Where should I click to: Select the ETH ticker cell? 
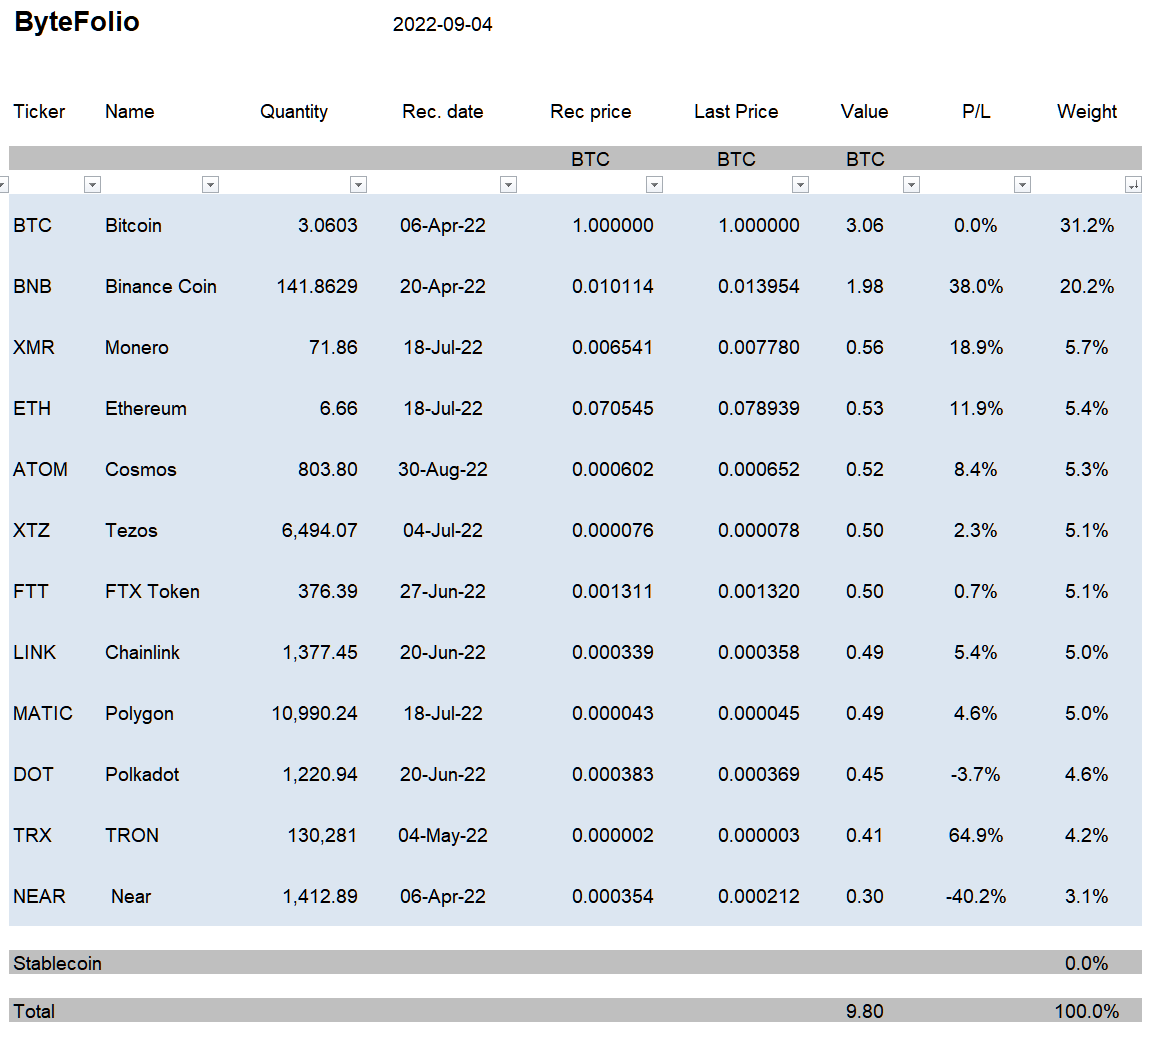tap(32, 409)
